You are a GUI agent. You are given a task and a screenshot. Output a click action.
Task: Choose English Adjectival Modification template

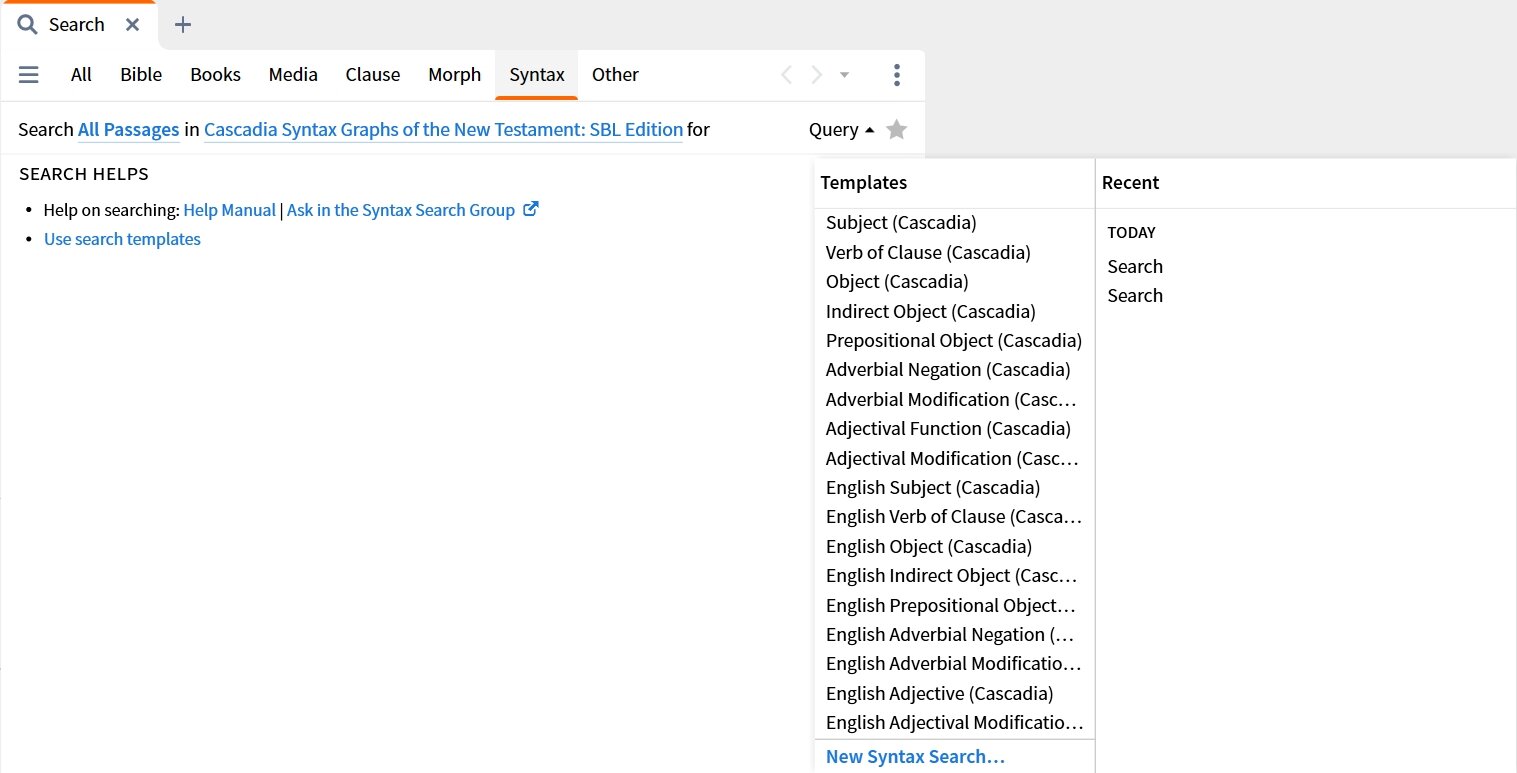coord(954,723)
